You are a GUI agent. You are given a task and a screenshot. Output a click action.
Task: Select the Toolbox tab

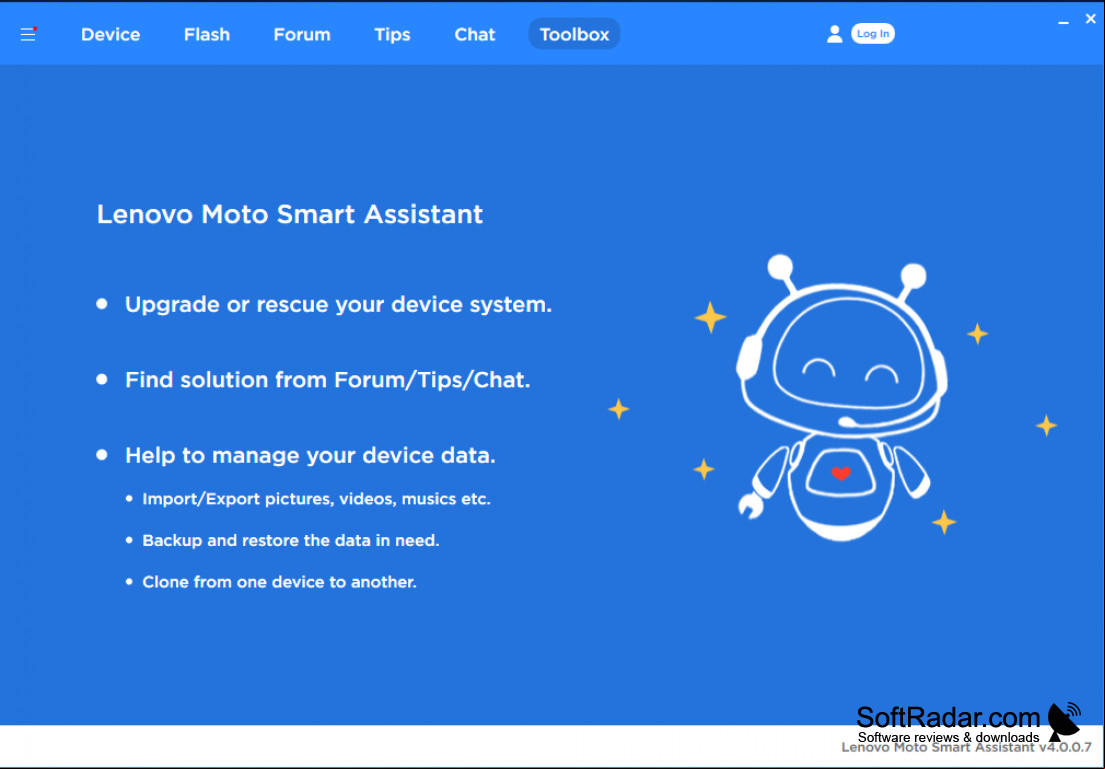574,34
